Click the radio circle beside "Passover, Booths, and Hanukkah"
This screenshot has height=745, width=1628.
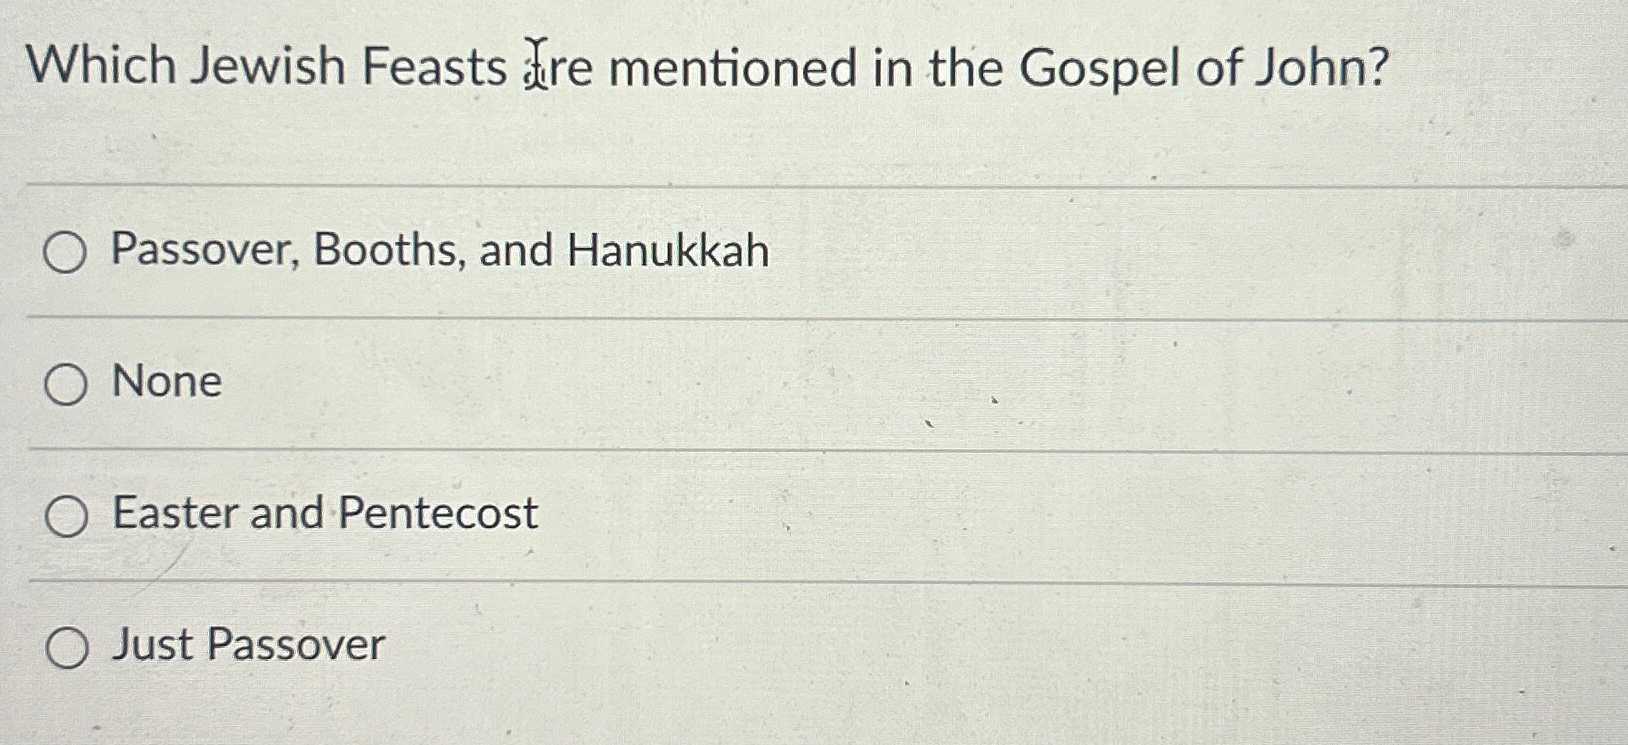click(66, 253)
